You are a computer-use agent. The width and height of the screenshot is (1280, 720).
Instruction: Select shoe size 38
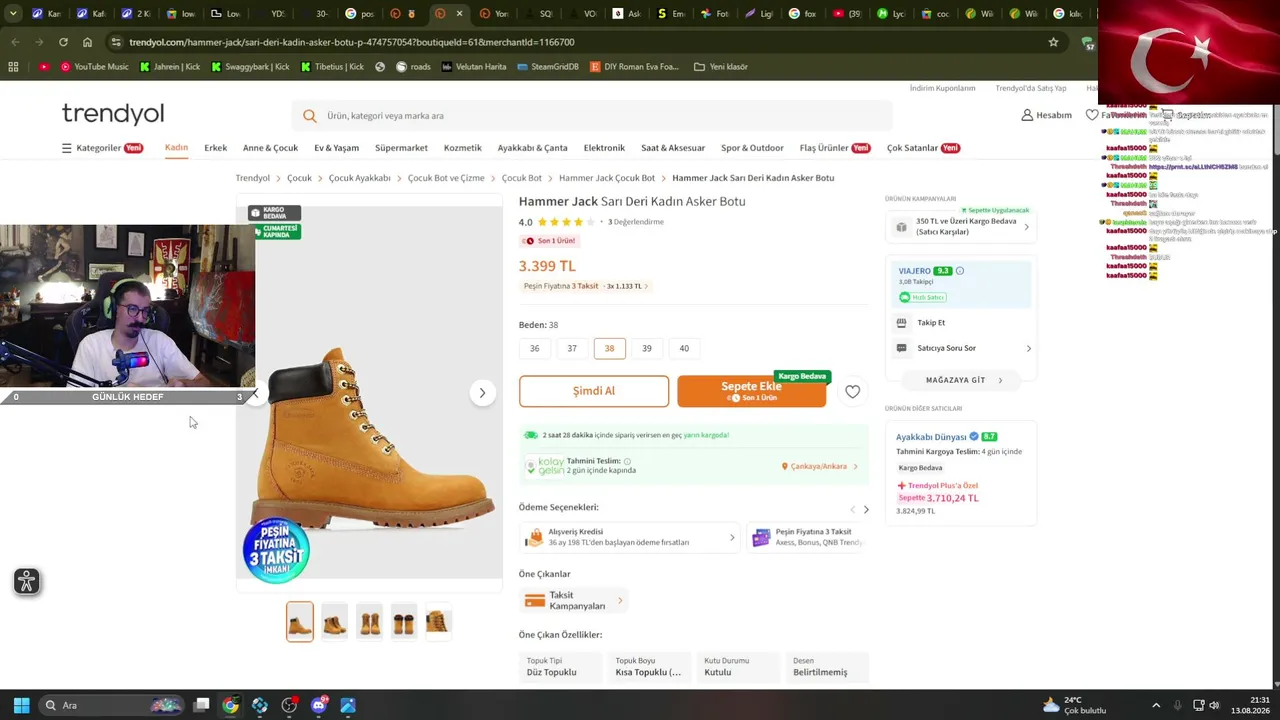(x=609, y=348)
